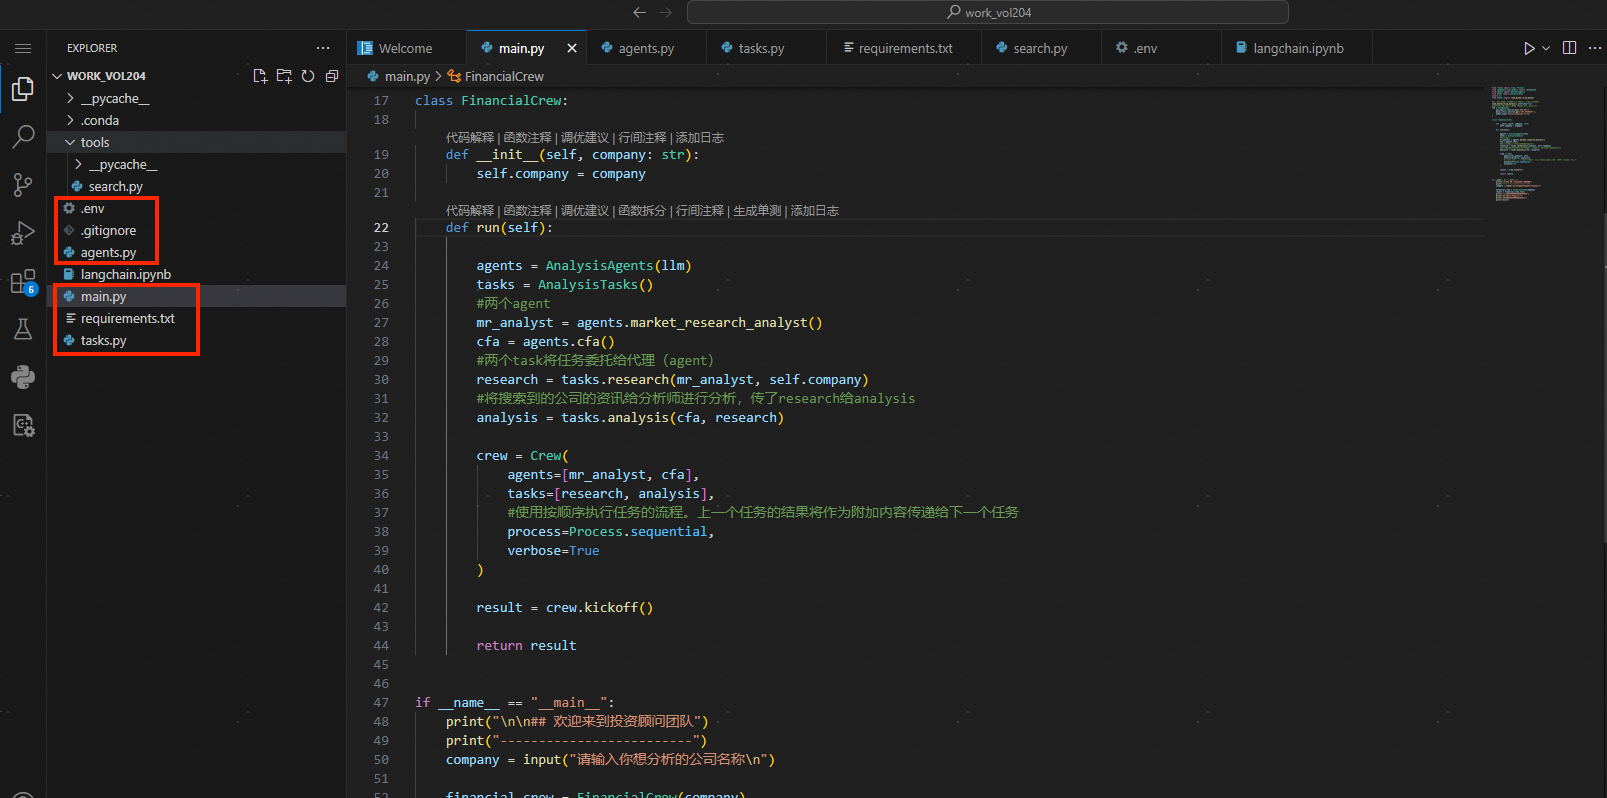
Task: Open search.py in the explorer tree
Action: coord(196,186)
